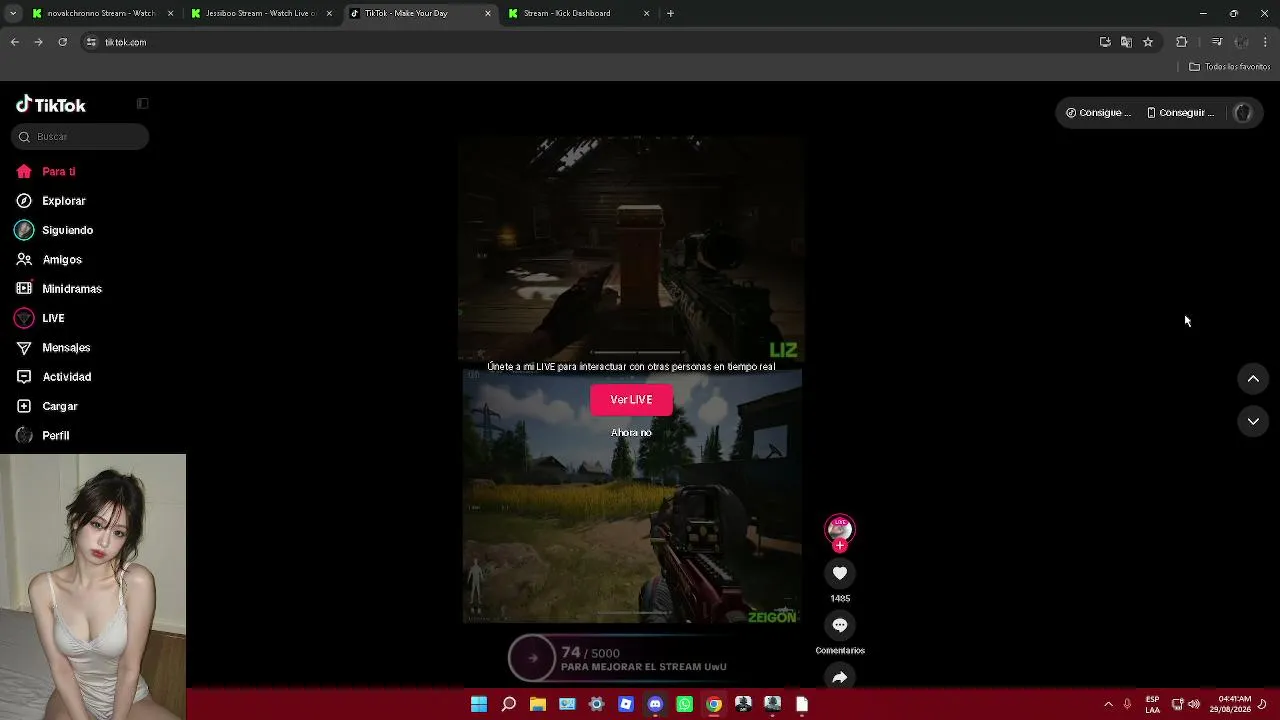Reload the TikTok page
The height and width of the screenshot is (720, 1280).
(62, 42)
